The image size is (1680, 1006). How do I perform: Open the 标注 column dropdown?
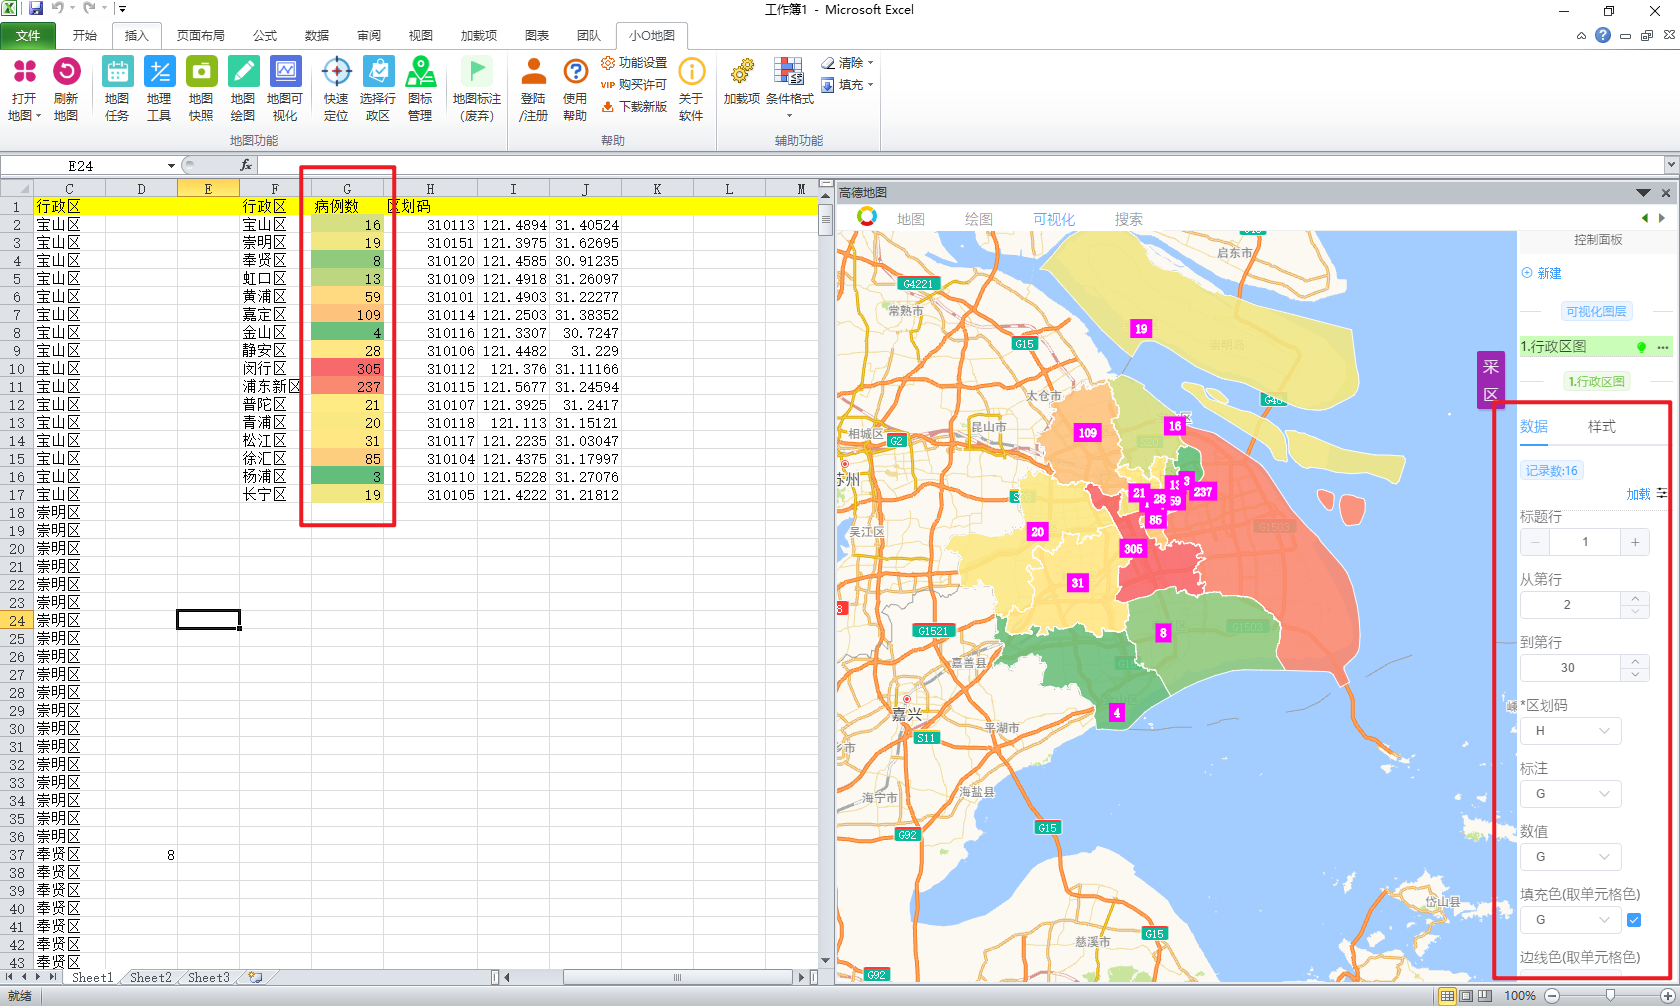coord(1571,794)
